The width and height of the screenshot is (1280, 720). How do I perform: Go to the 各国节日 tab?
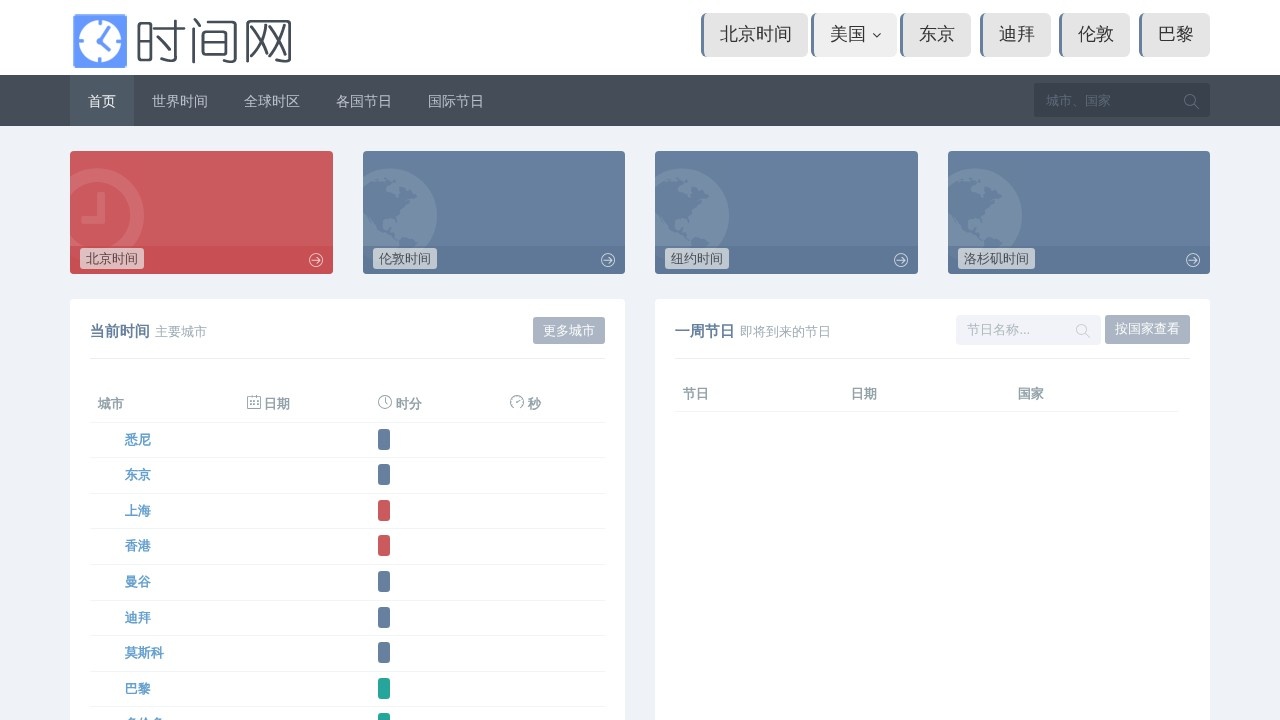pyautogui.click(x=364, y=101)
